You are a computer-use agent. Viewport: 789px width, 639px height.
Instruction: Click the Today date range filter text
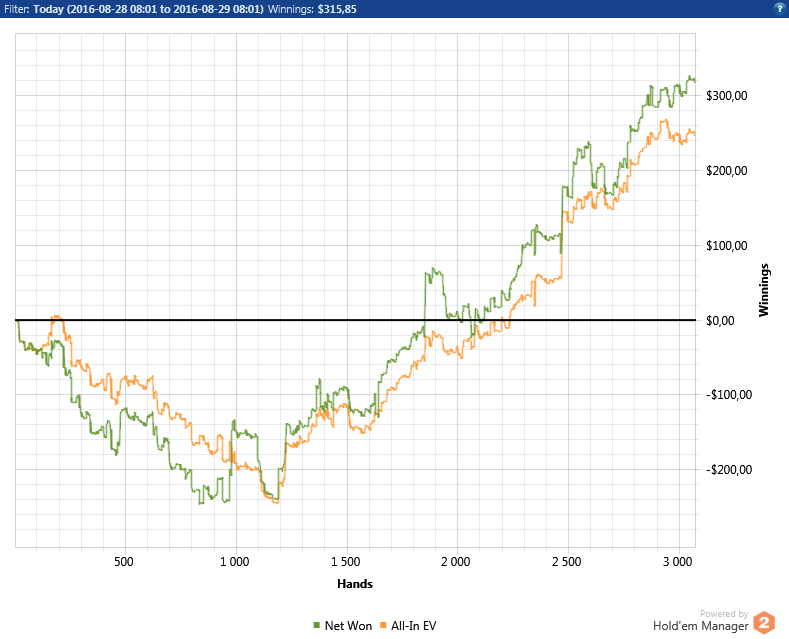coord(148,9)
